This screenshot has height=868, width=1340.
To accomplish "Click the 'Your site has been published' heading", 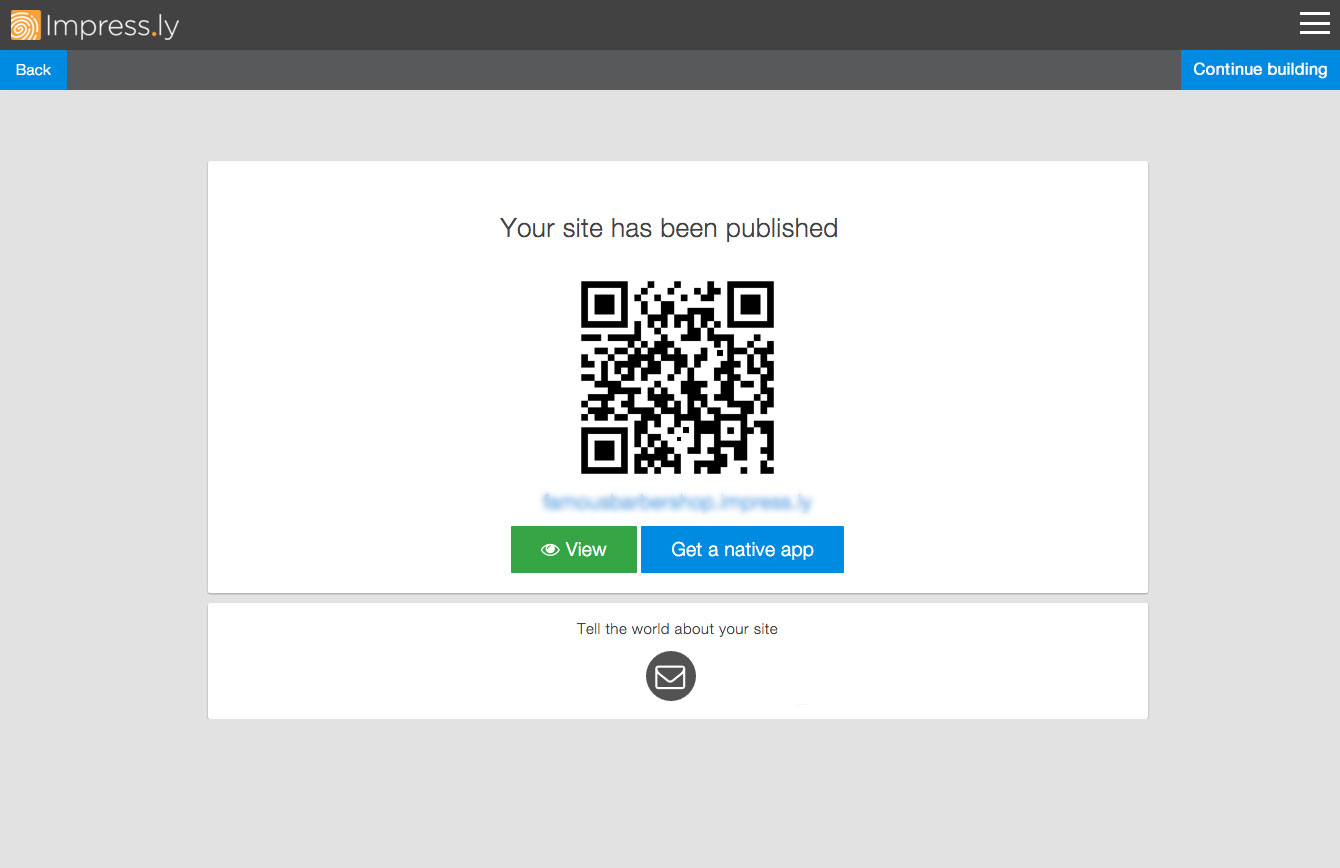I will tap(669, 228).
